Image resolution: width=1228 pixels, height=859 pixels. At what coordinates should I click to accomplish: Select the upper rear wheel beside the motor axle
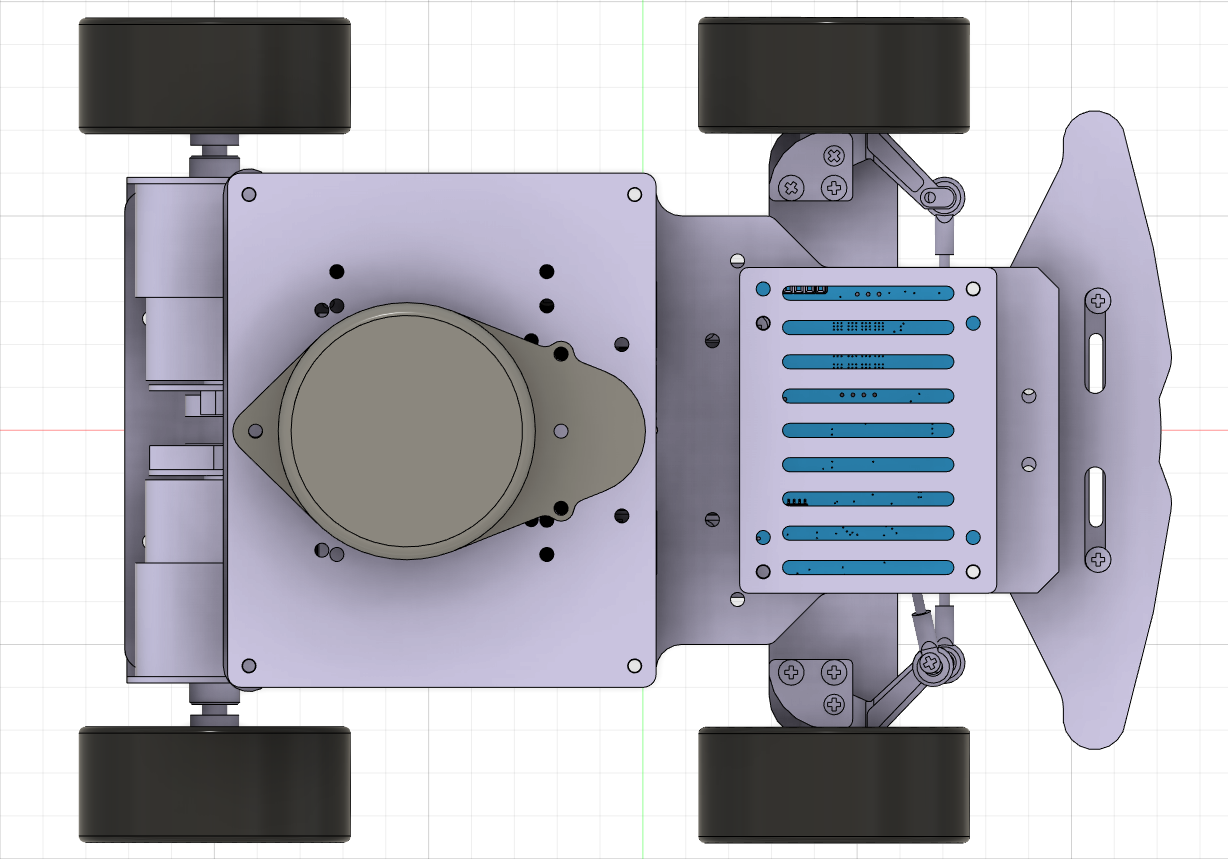(x=215, y=75)
